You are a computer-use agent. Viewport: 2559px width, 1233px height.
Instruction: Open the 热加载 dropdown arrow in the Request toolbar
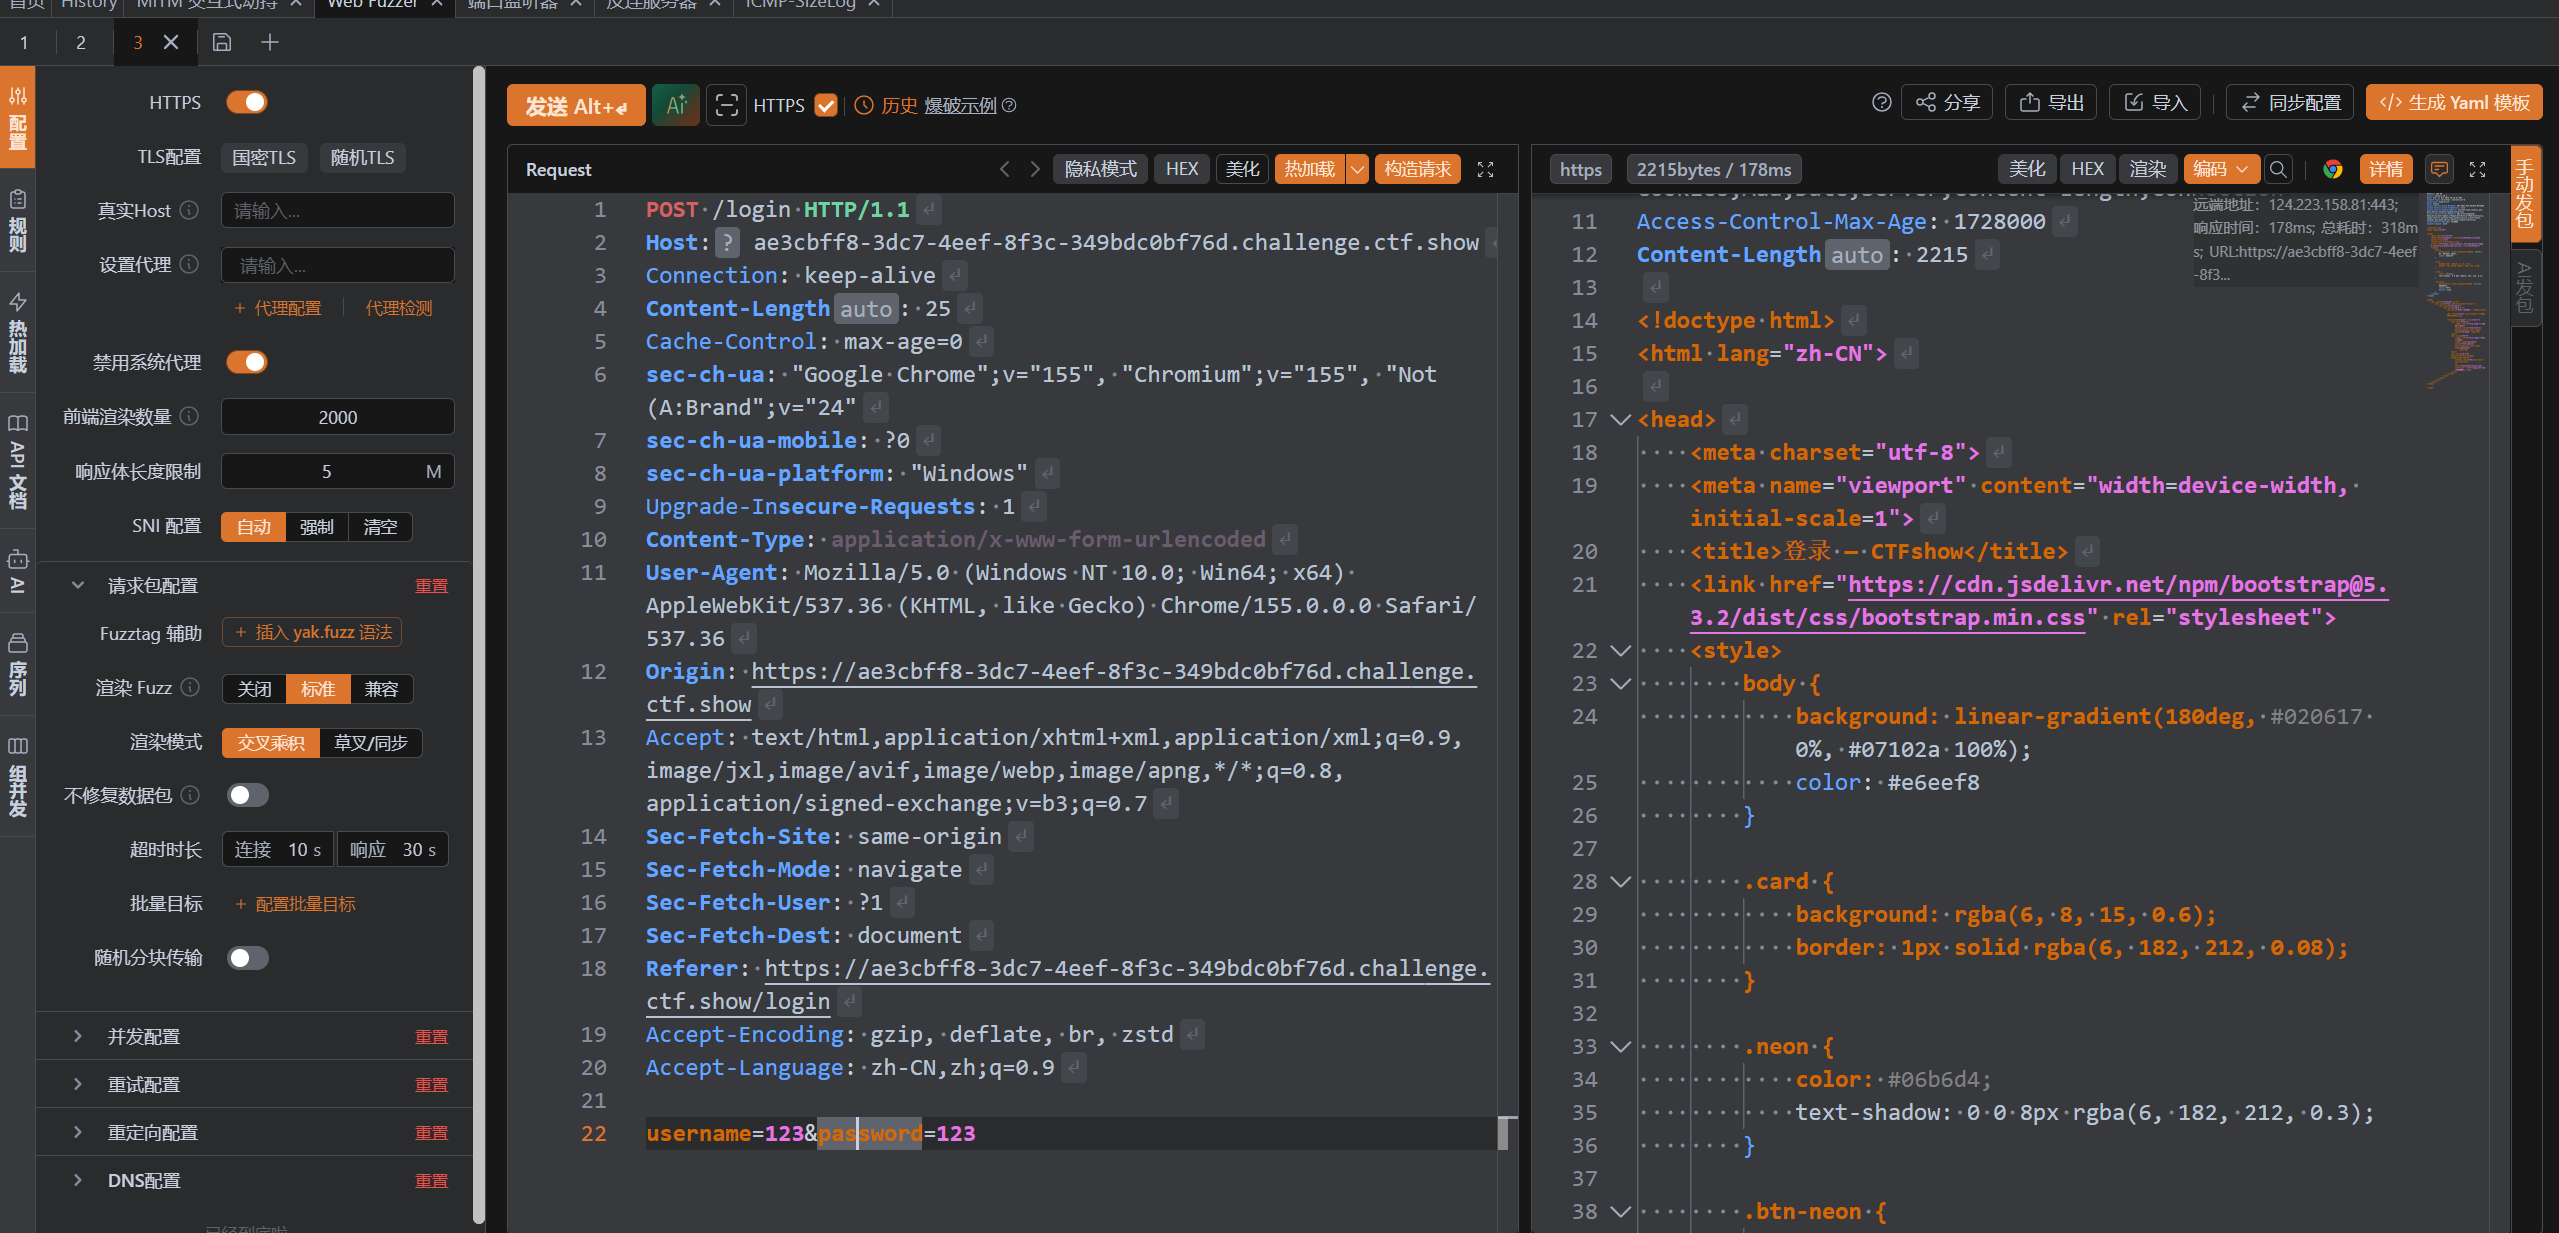pos(1357,170)
